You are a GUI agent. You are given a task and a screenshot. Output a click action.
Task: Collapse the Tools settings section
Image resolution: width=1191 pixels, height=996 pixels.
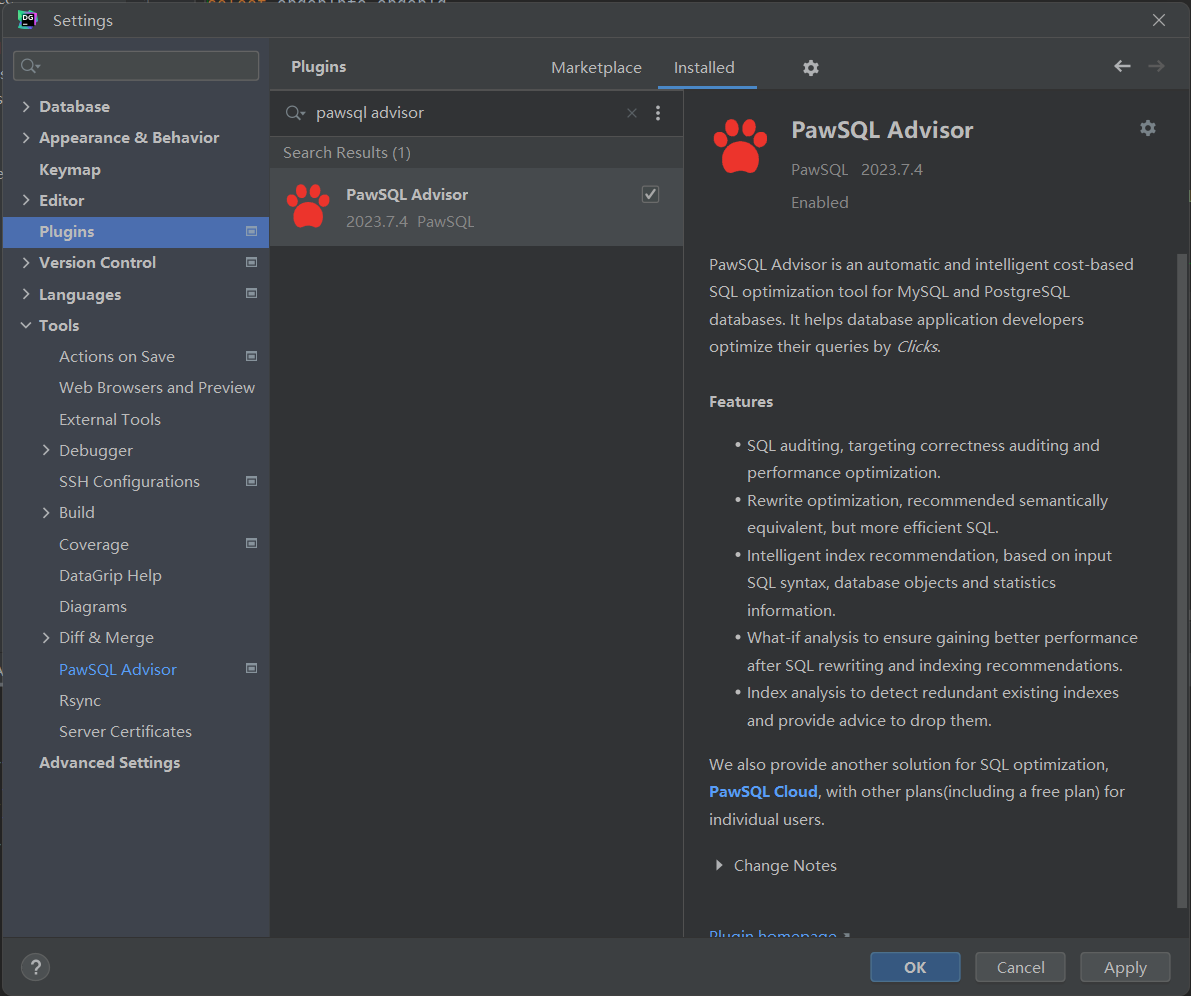click(x=26, y=326)
